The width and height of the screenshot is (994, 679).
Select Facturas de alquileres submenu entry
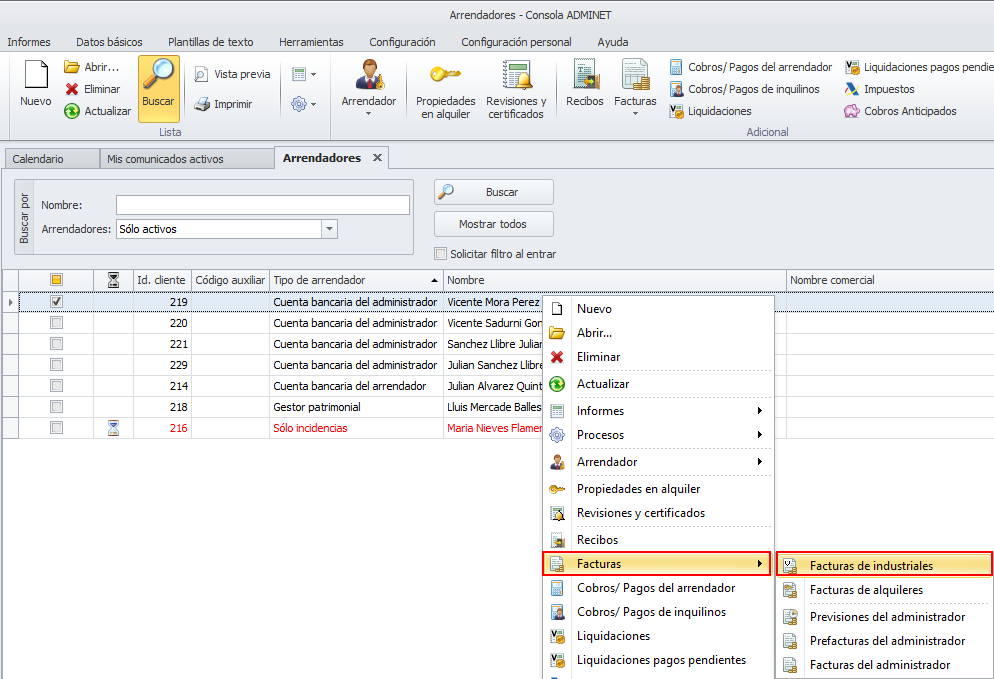click(x=866, y=590)
